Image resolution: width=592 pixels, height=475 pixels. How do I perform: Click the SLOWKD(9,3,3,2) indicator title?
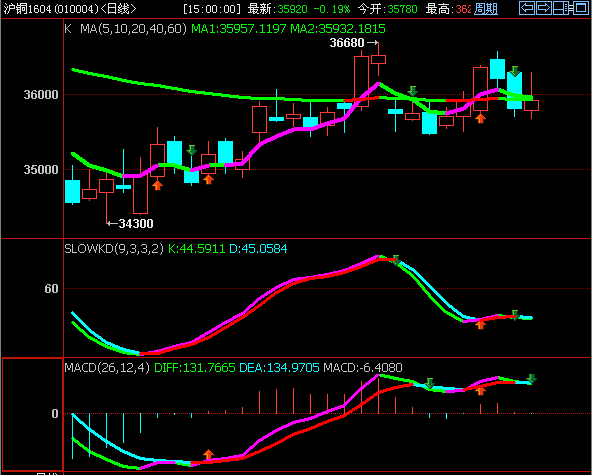[x=114, y=248]
